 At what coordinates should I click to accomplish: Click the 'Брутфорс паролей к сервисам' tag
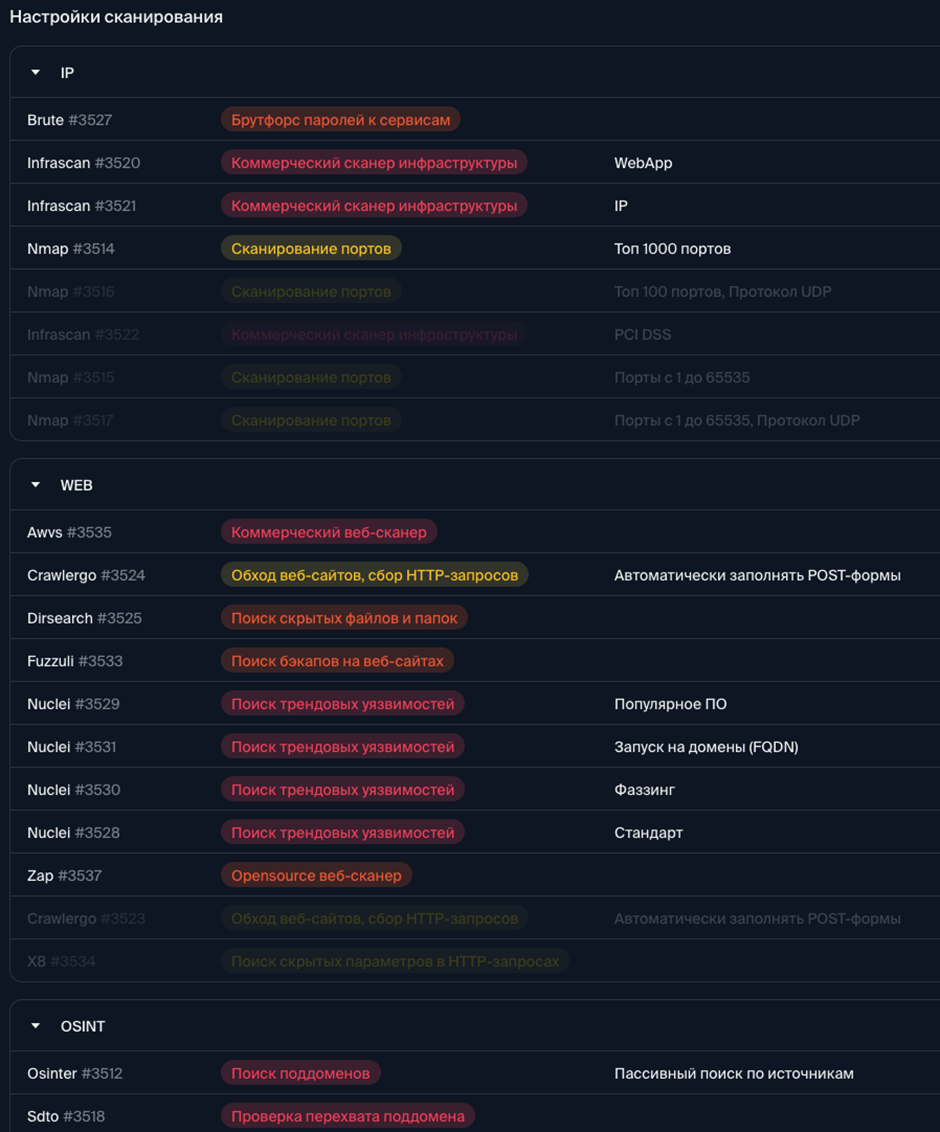tap(340, 120)
